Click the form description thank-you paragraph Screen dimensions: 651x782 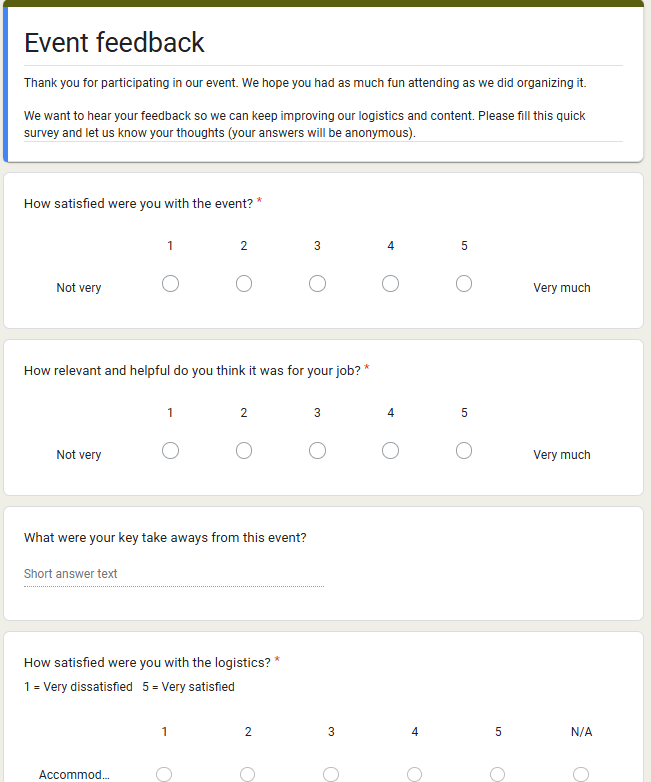click(305, 82)
